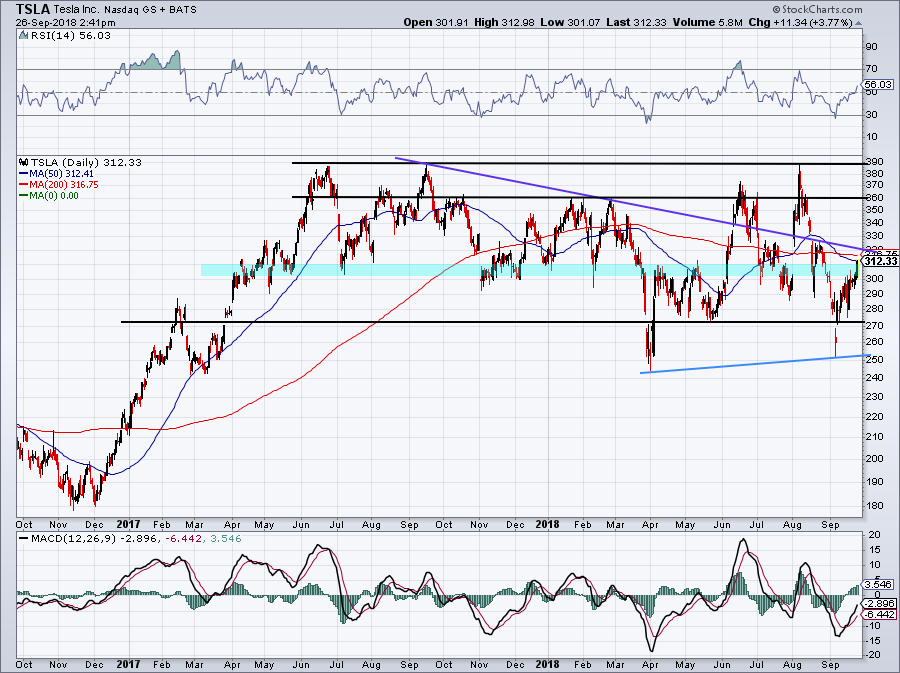This screenshot has height=673, width=900.
Task: Click the 56.03 RSI value tag on right axis
Action: (878, 84)
